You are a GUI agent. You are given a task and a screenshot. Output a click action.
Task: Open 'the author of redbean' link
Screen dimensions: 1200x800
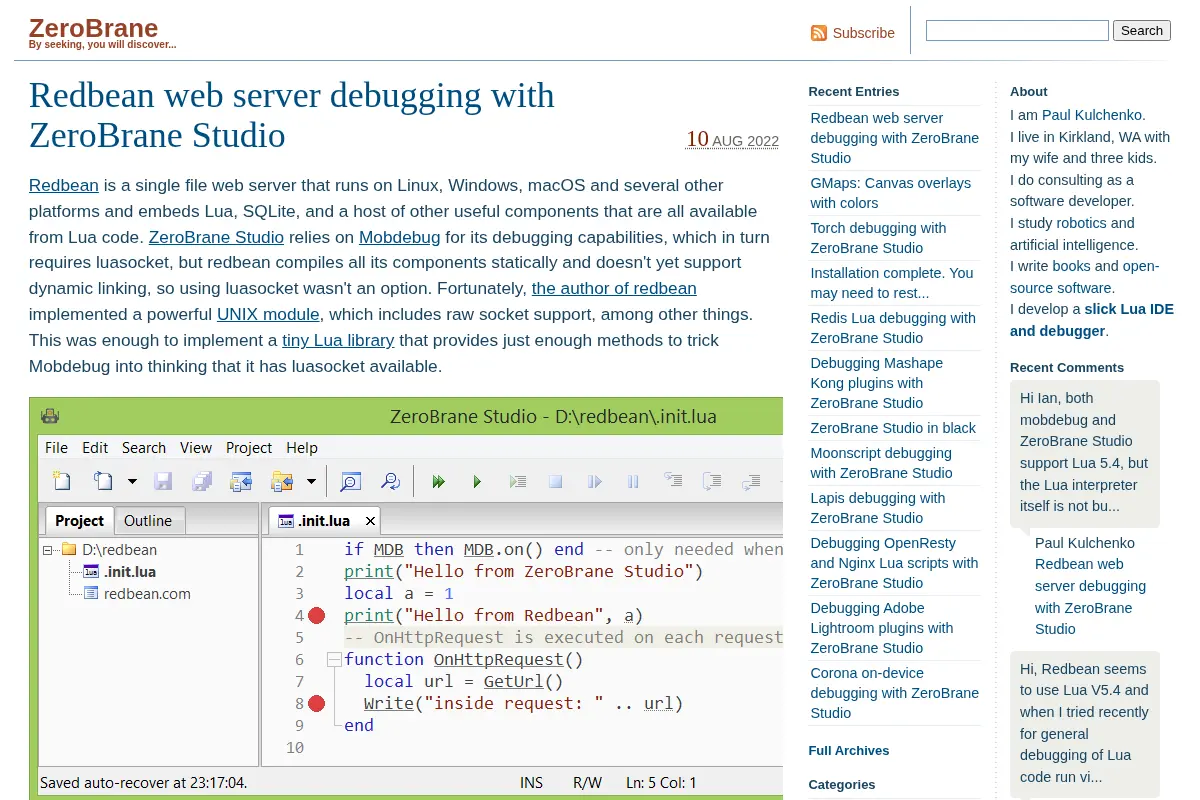(614, 288)
